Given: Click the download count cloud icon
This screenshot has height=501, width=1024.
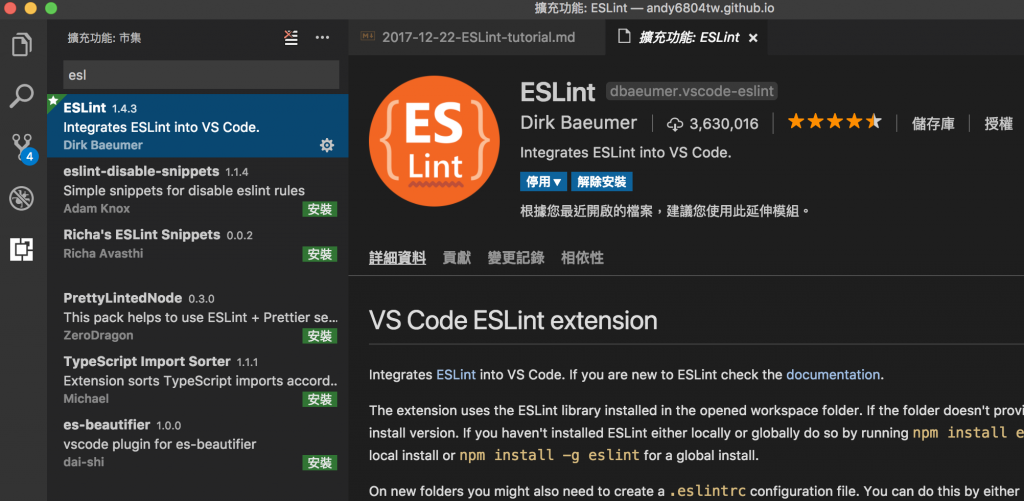Looking at the screenshot, I should (675, 123).
